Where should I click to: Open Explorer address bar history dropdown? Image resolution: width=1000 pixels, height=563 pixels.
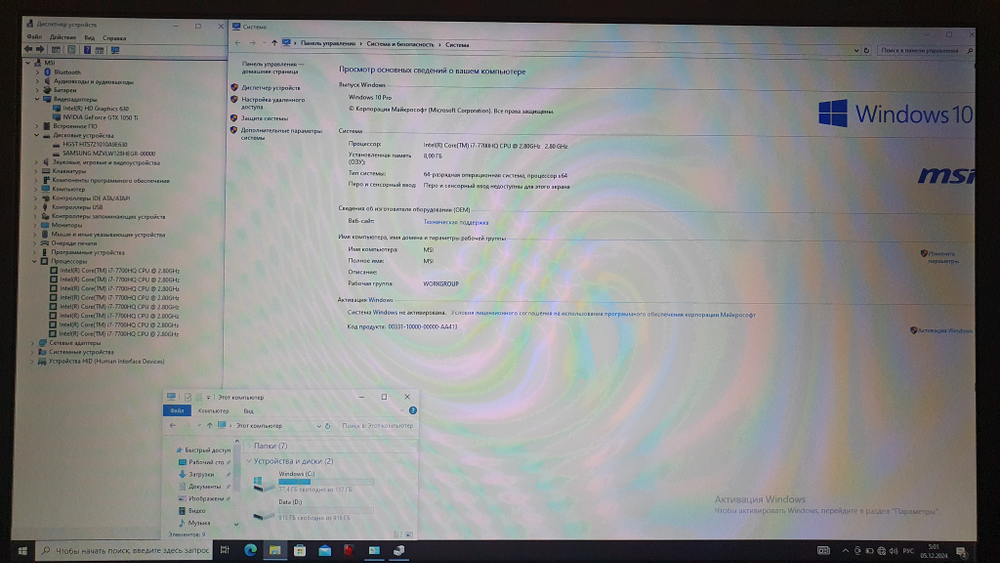click(x=319, y=425)
